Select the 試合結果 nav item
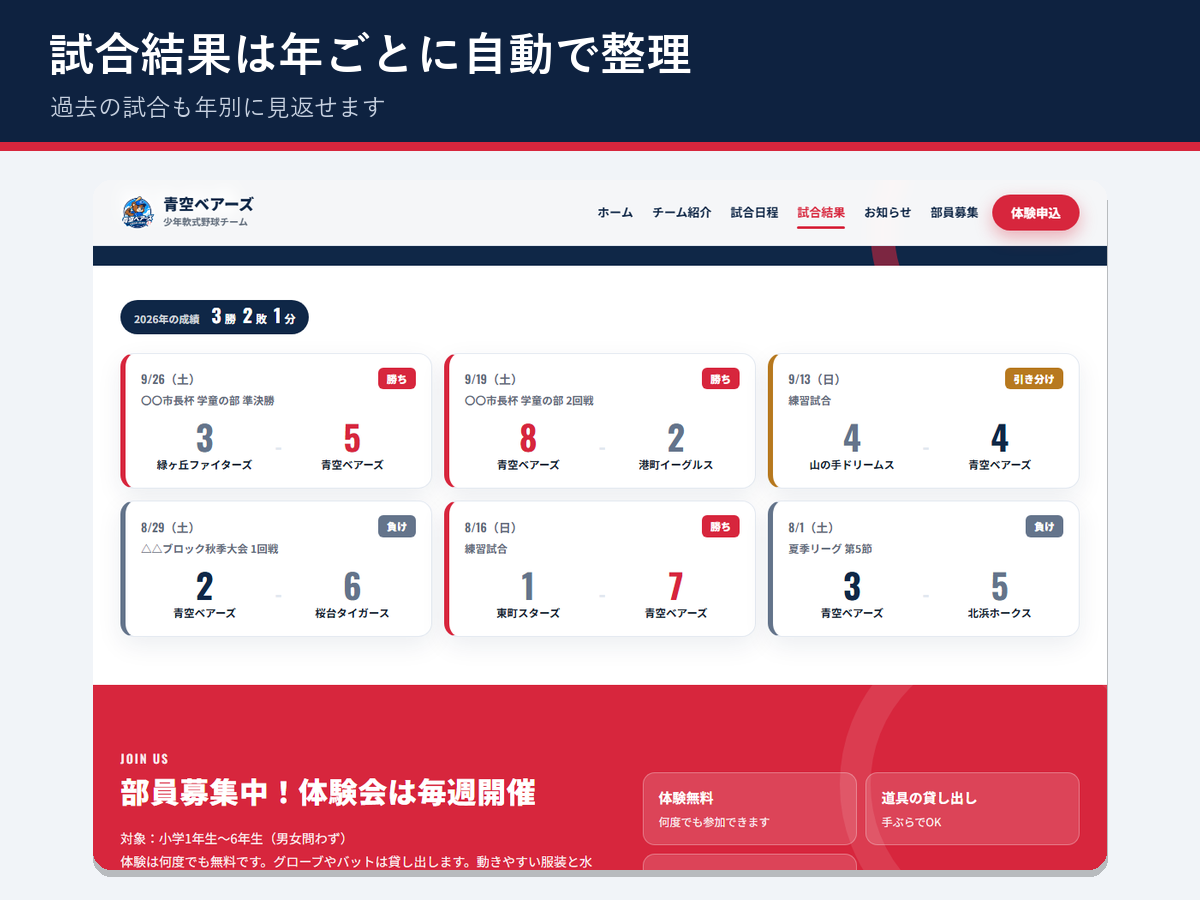Image resolution: width=1200 pixels, height=900 pixels. (x=821, y=212)
